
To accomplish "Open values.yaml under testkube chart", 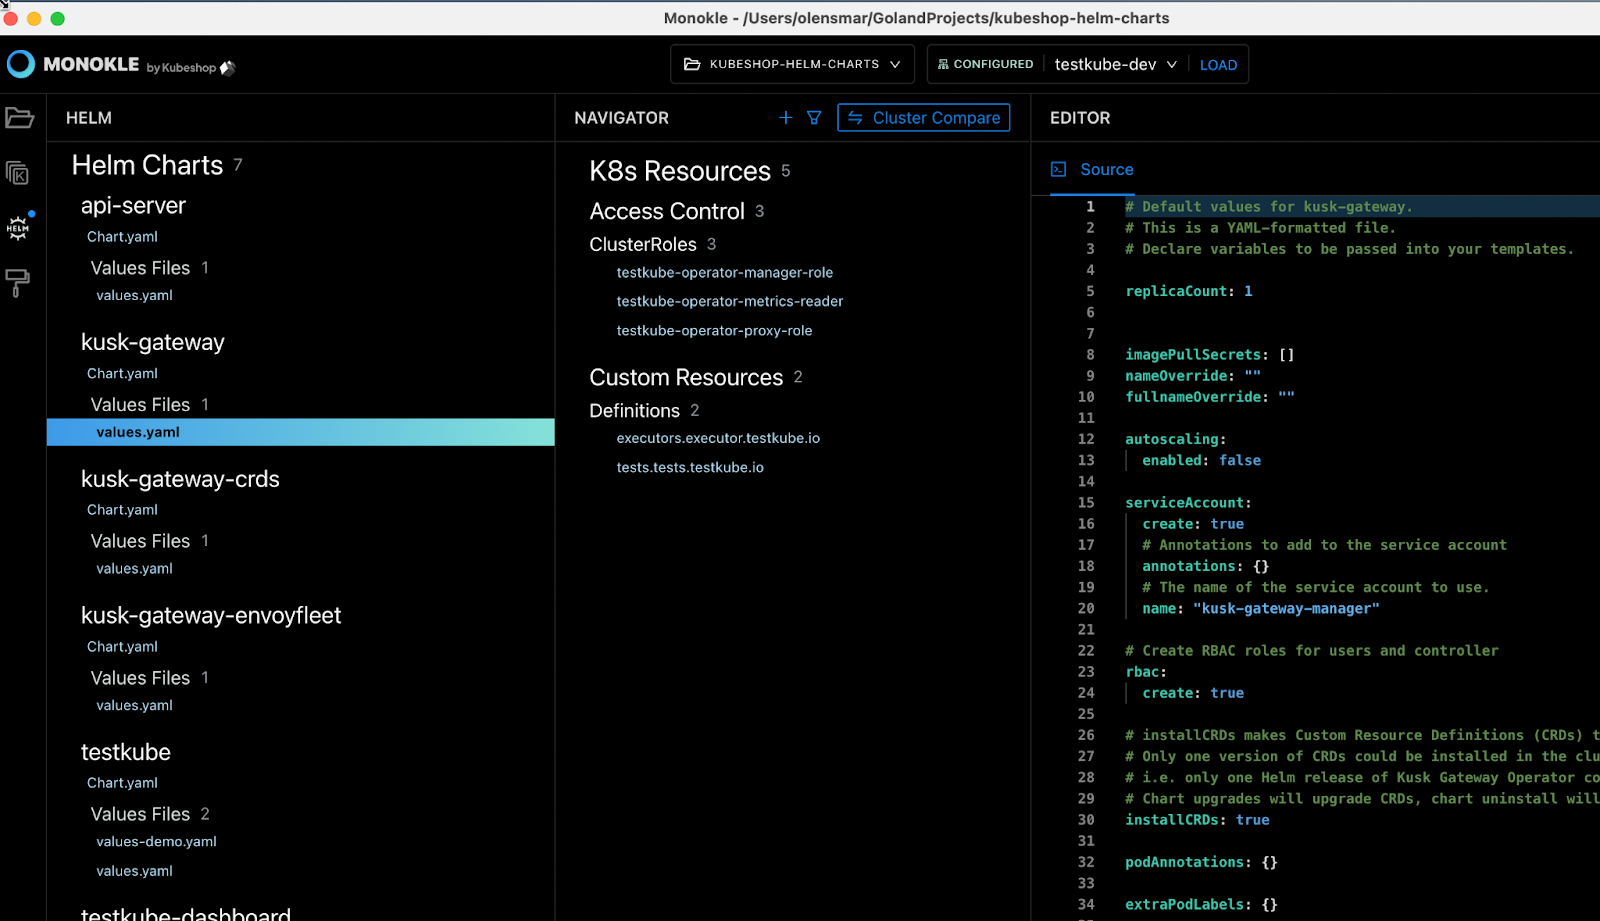I will coord(134,871).
